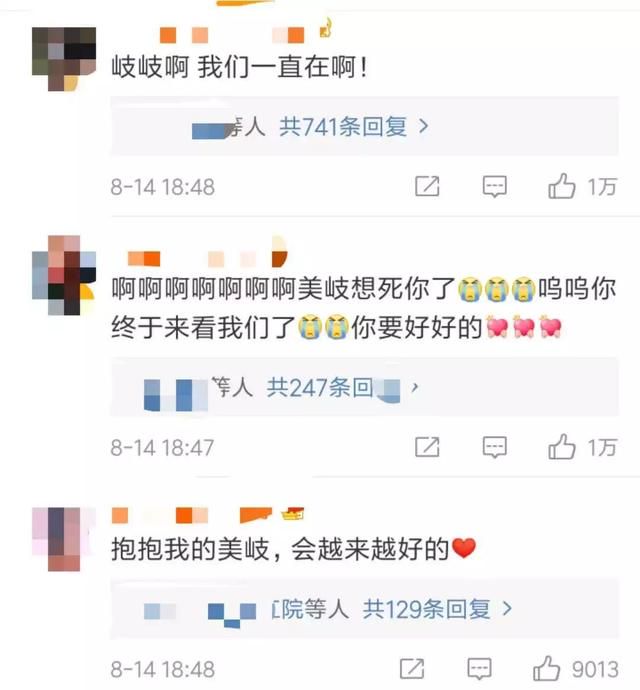Open the third commenter's avatar
The height and width of the screenshot is (690, 640).
[x=64, y=539]
